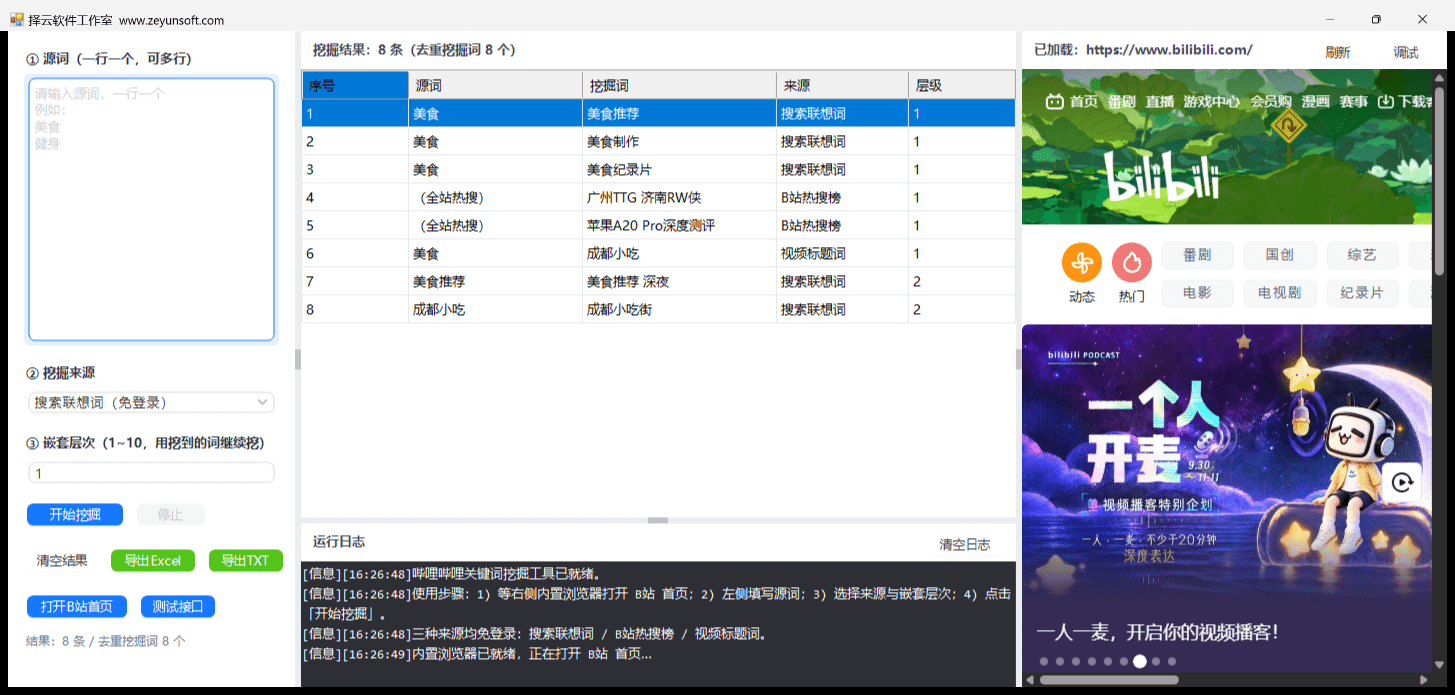Image resolution: width=1455 pixels, height=695 pixels.
Task: Select the 纪录片 category chip
Action: point(1362,293)
